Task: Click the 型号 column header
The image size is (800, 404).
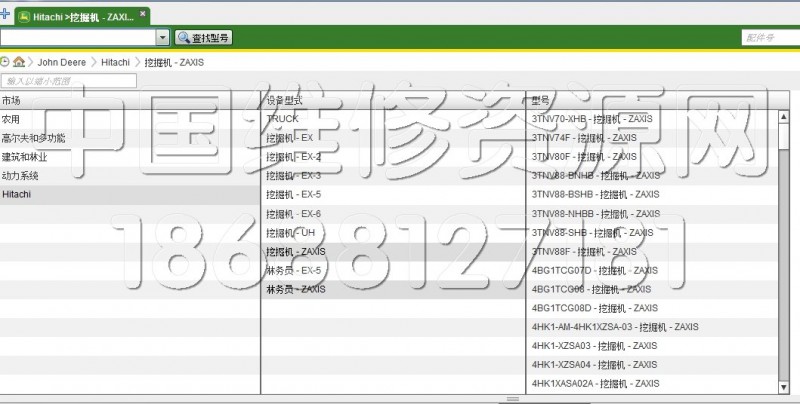Action: click(x=658, y=100)
